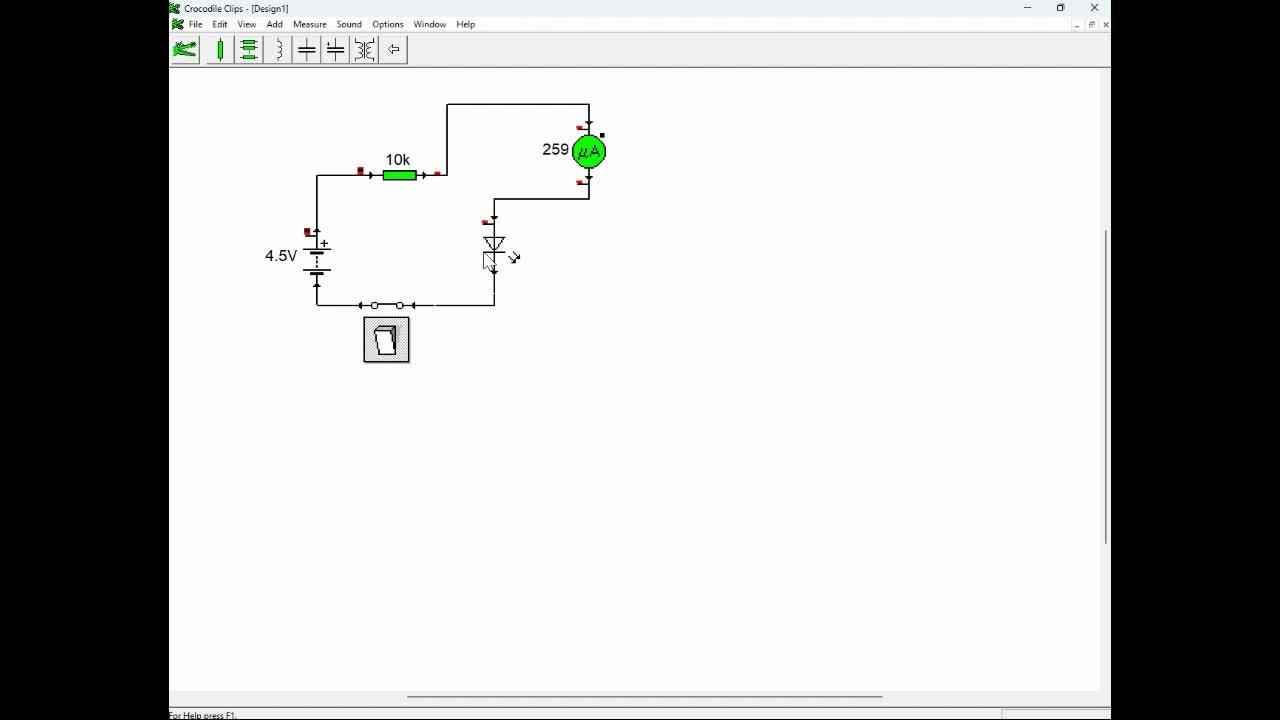Select the 4.5V battery component
1280x720 pixels.
(318, 258)
